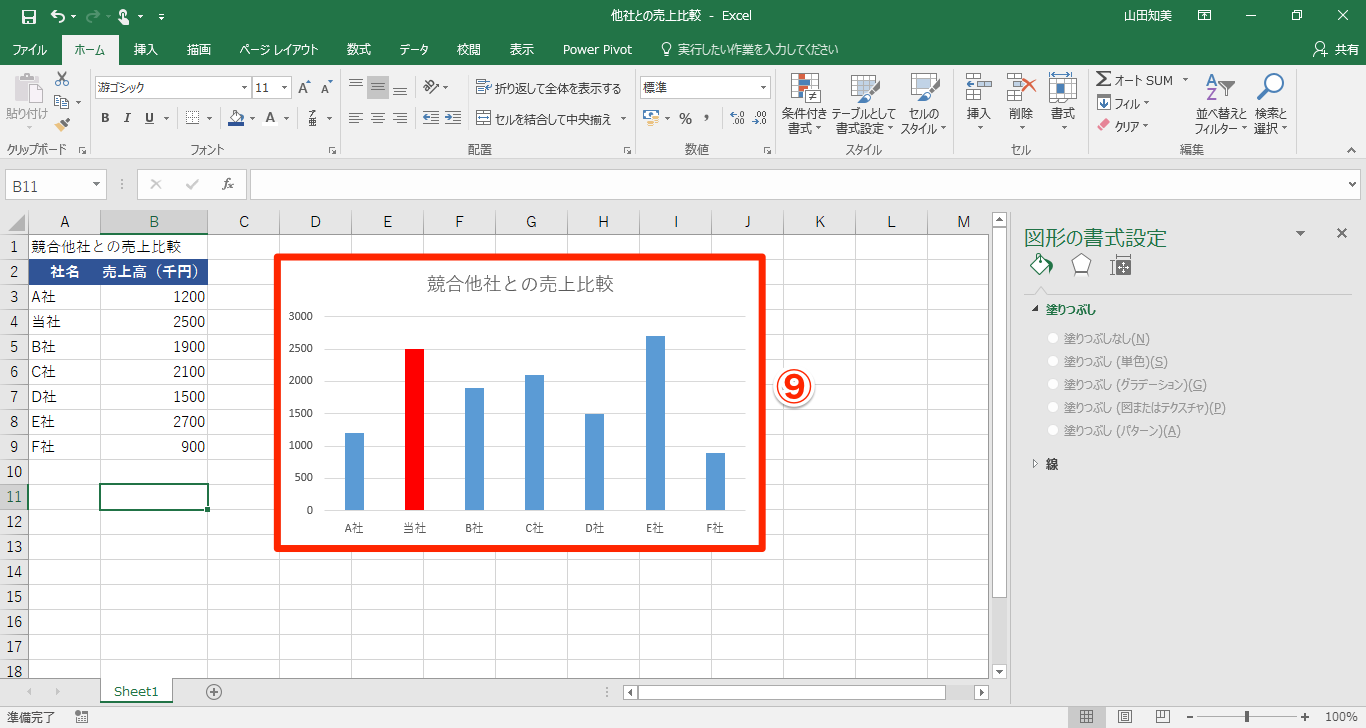Select Size & Properties icon in format pane
This screenshot has width=1366, height=728.
pos(1121,266)
